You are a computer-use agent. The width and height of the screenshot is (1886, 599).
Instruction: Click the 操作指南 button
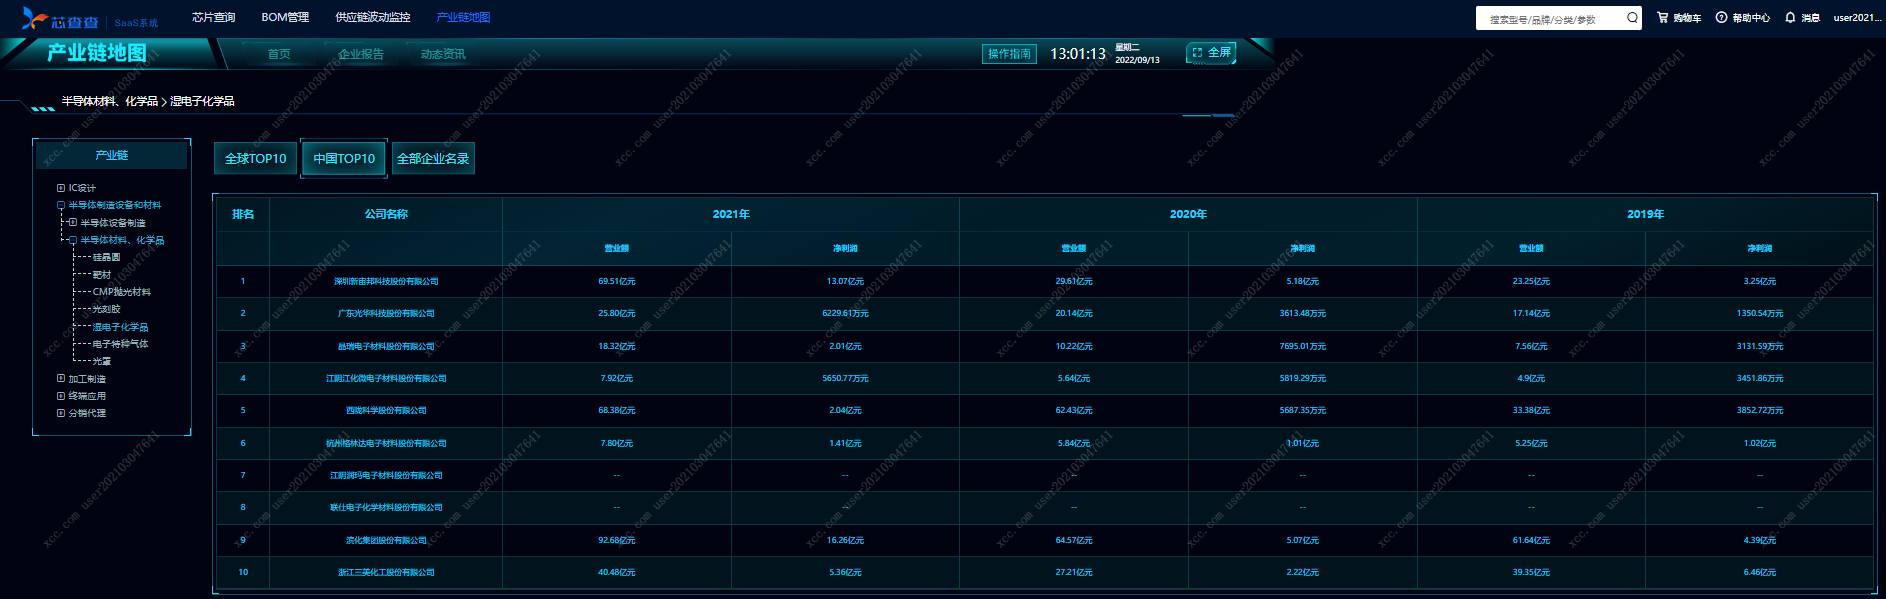coord(1009,54)
